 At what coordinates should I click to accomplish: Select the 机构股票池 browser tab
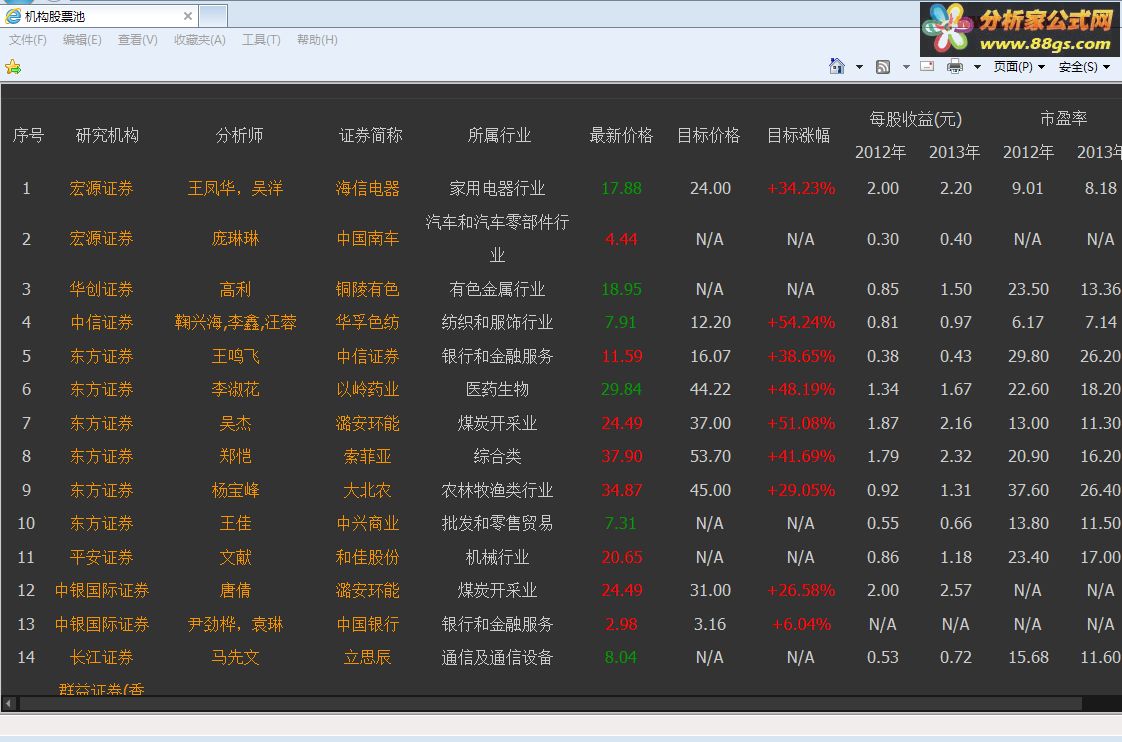99,16
